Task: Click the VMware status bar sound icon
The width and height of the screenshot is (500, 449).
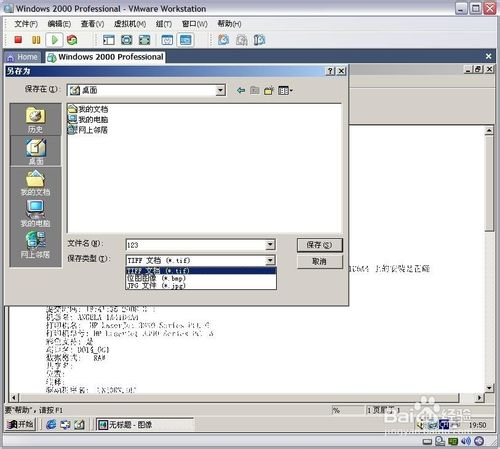Action: 466,441
